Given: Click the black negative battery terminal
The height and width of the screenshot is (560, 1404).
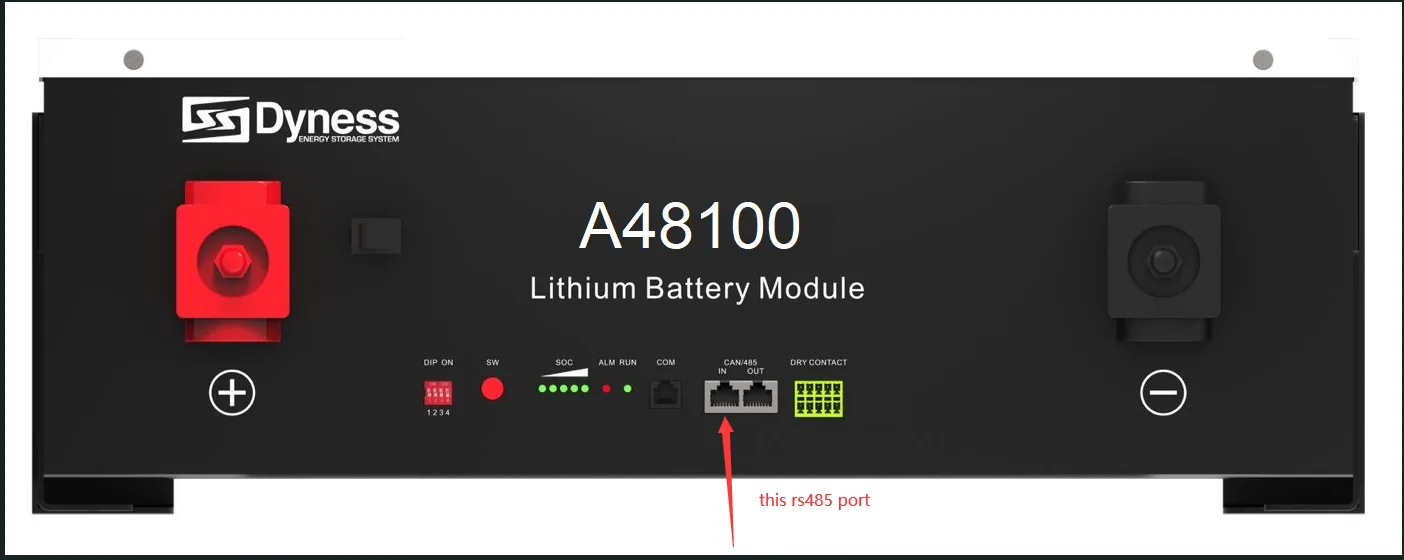Looking at the screenshot, I should pos(1163,262).
